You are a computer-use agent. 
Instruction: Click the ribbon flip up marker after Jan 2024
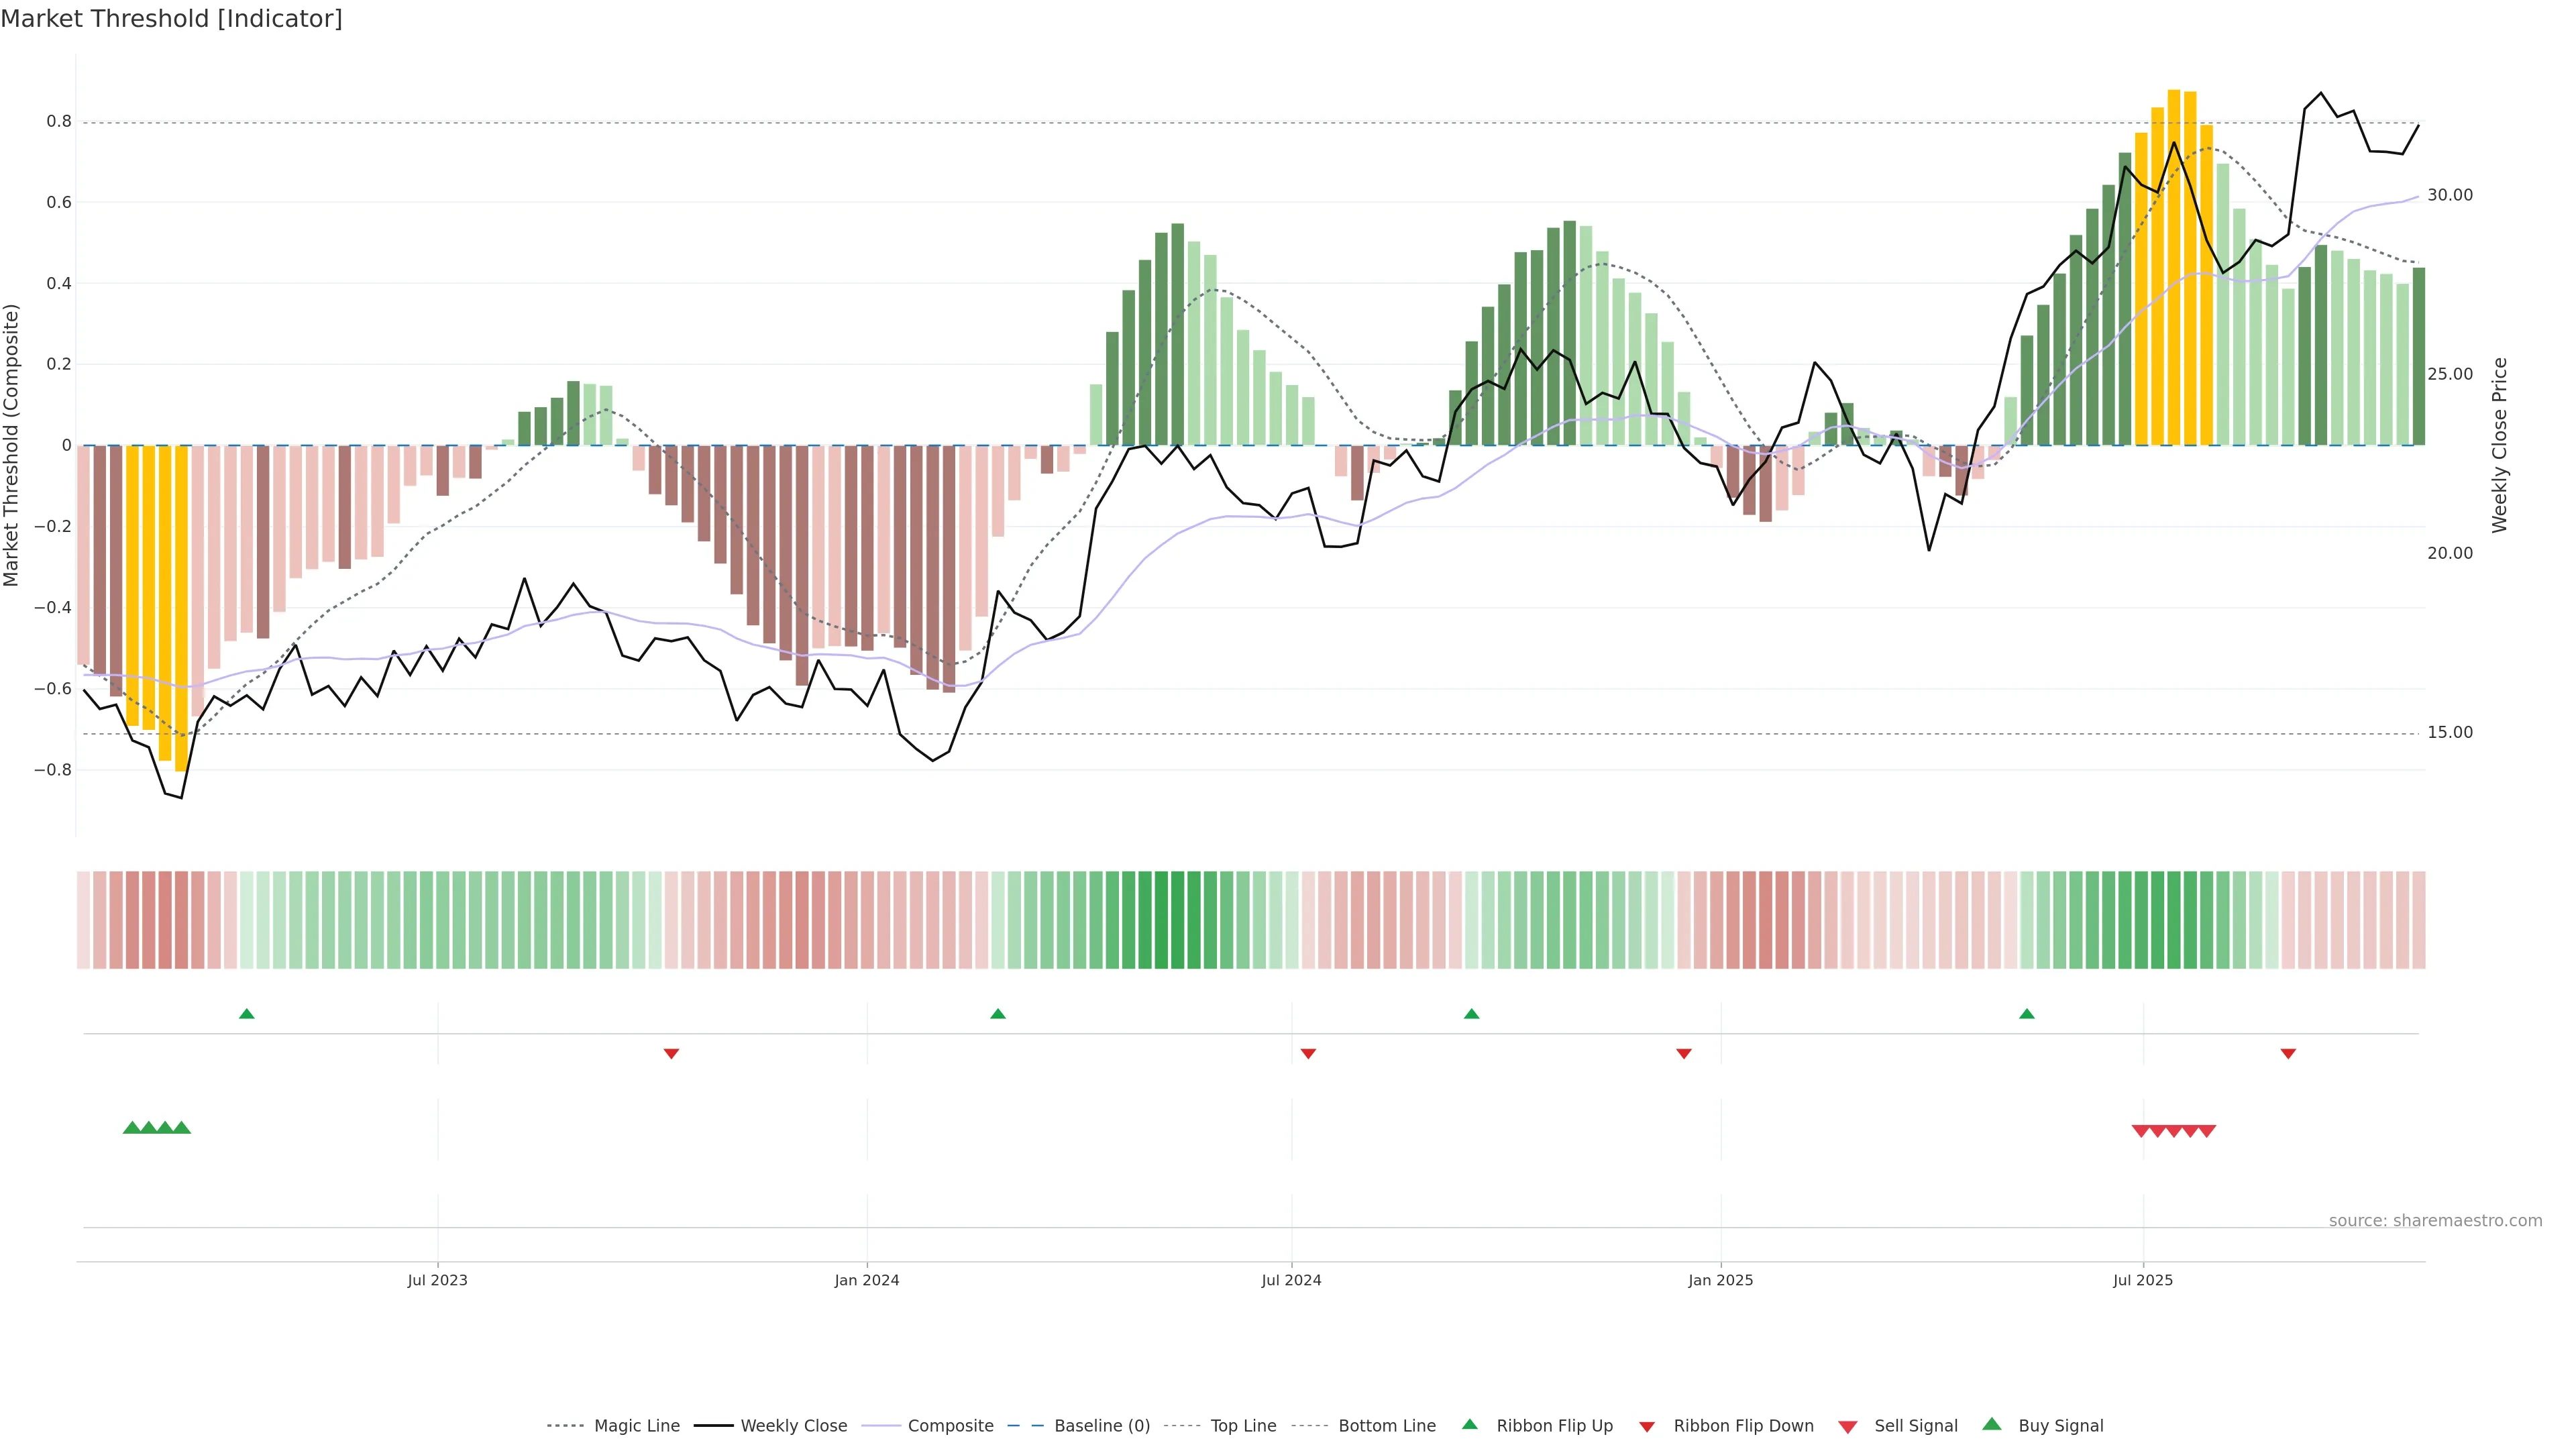(x=997, y=1014)
